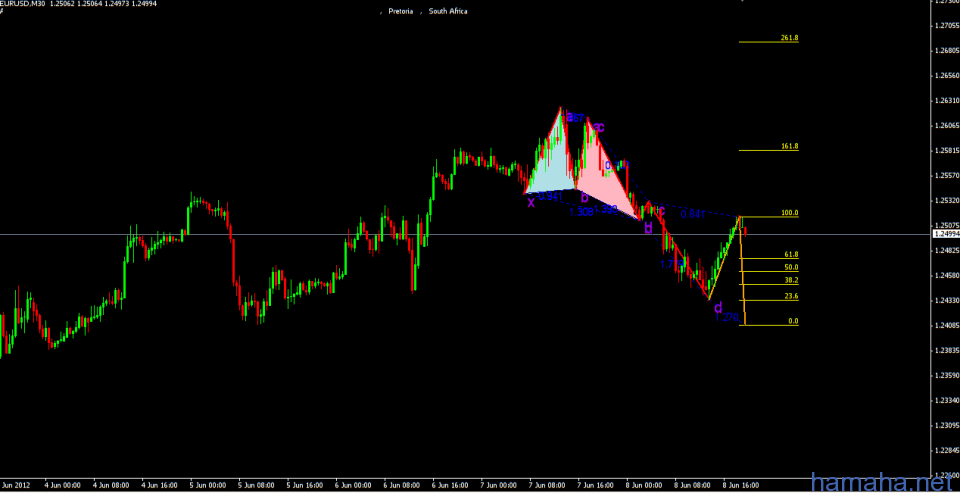960x493 pixels.
Task: Click the 1.26310 price scale value
Action: tap(947, 100)
